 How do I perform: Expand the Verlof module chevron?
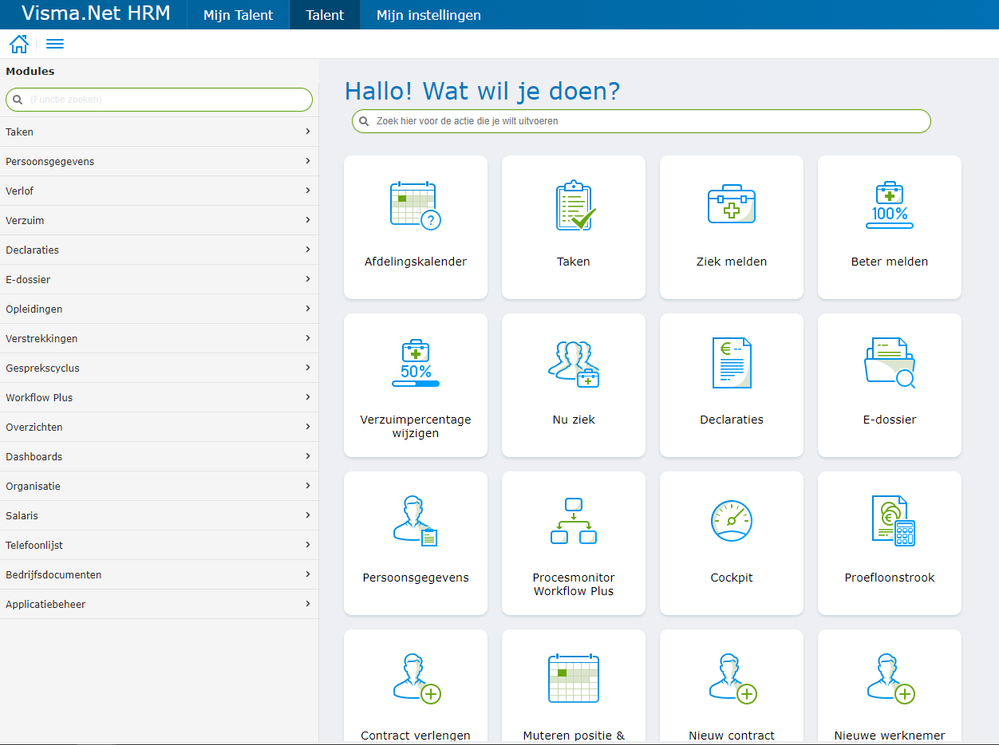(x=308, y=190)
